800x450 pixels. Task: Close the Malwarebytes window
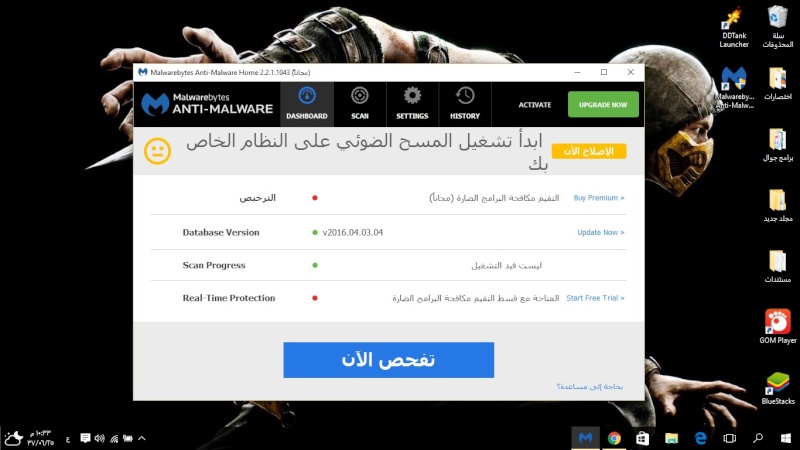[631, 72]
